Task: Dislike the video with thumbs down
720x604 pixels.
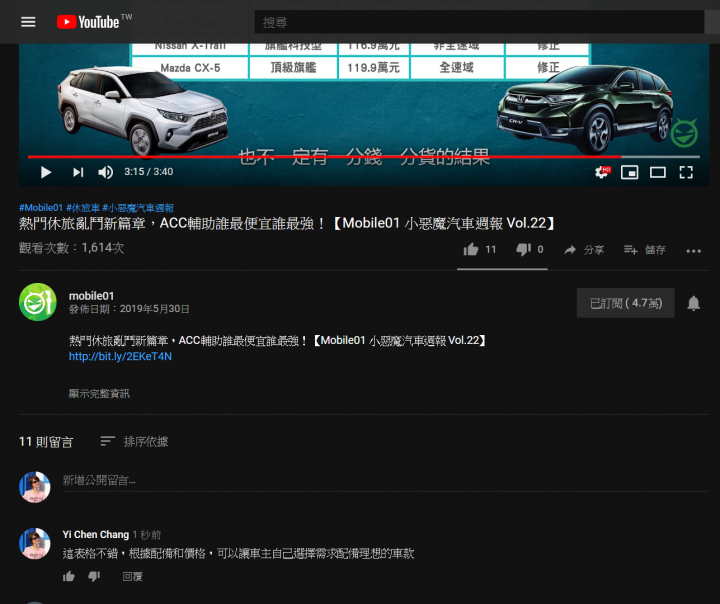Action: coord(523,249)
